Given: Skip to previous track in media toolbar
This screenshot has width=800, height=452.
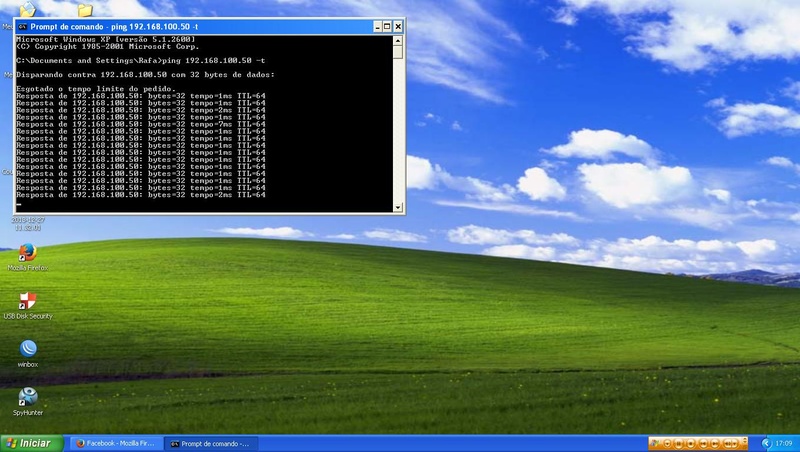Looking at the screenshot, I should click(x=704, y=443).
